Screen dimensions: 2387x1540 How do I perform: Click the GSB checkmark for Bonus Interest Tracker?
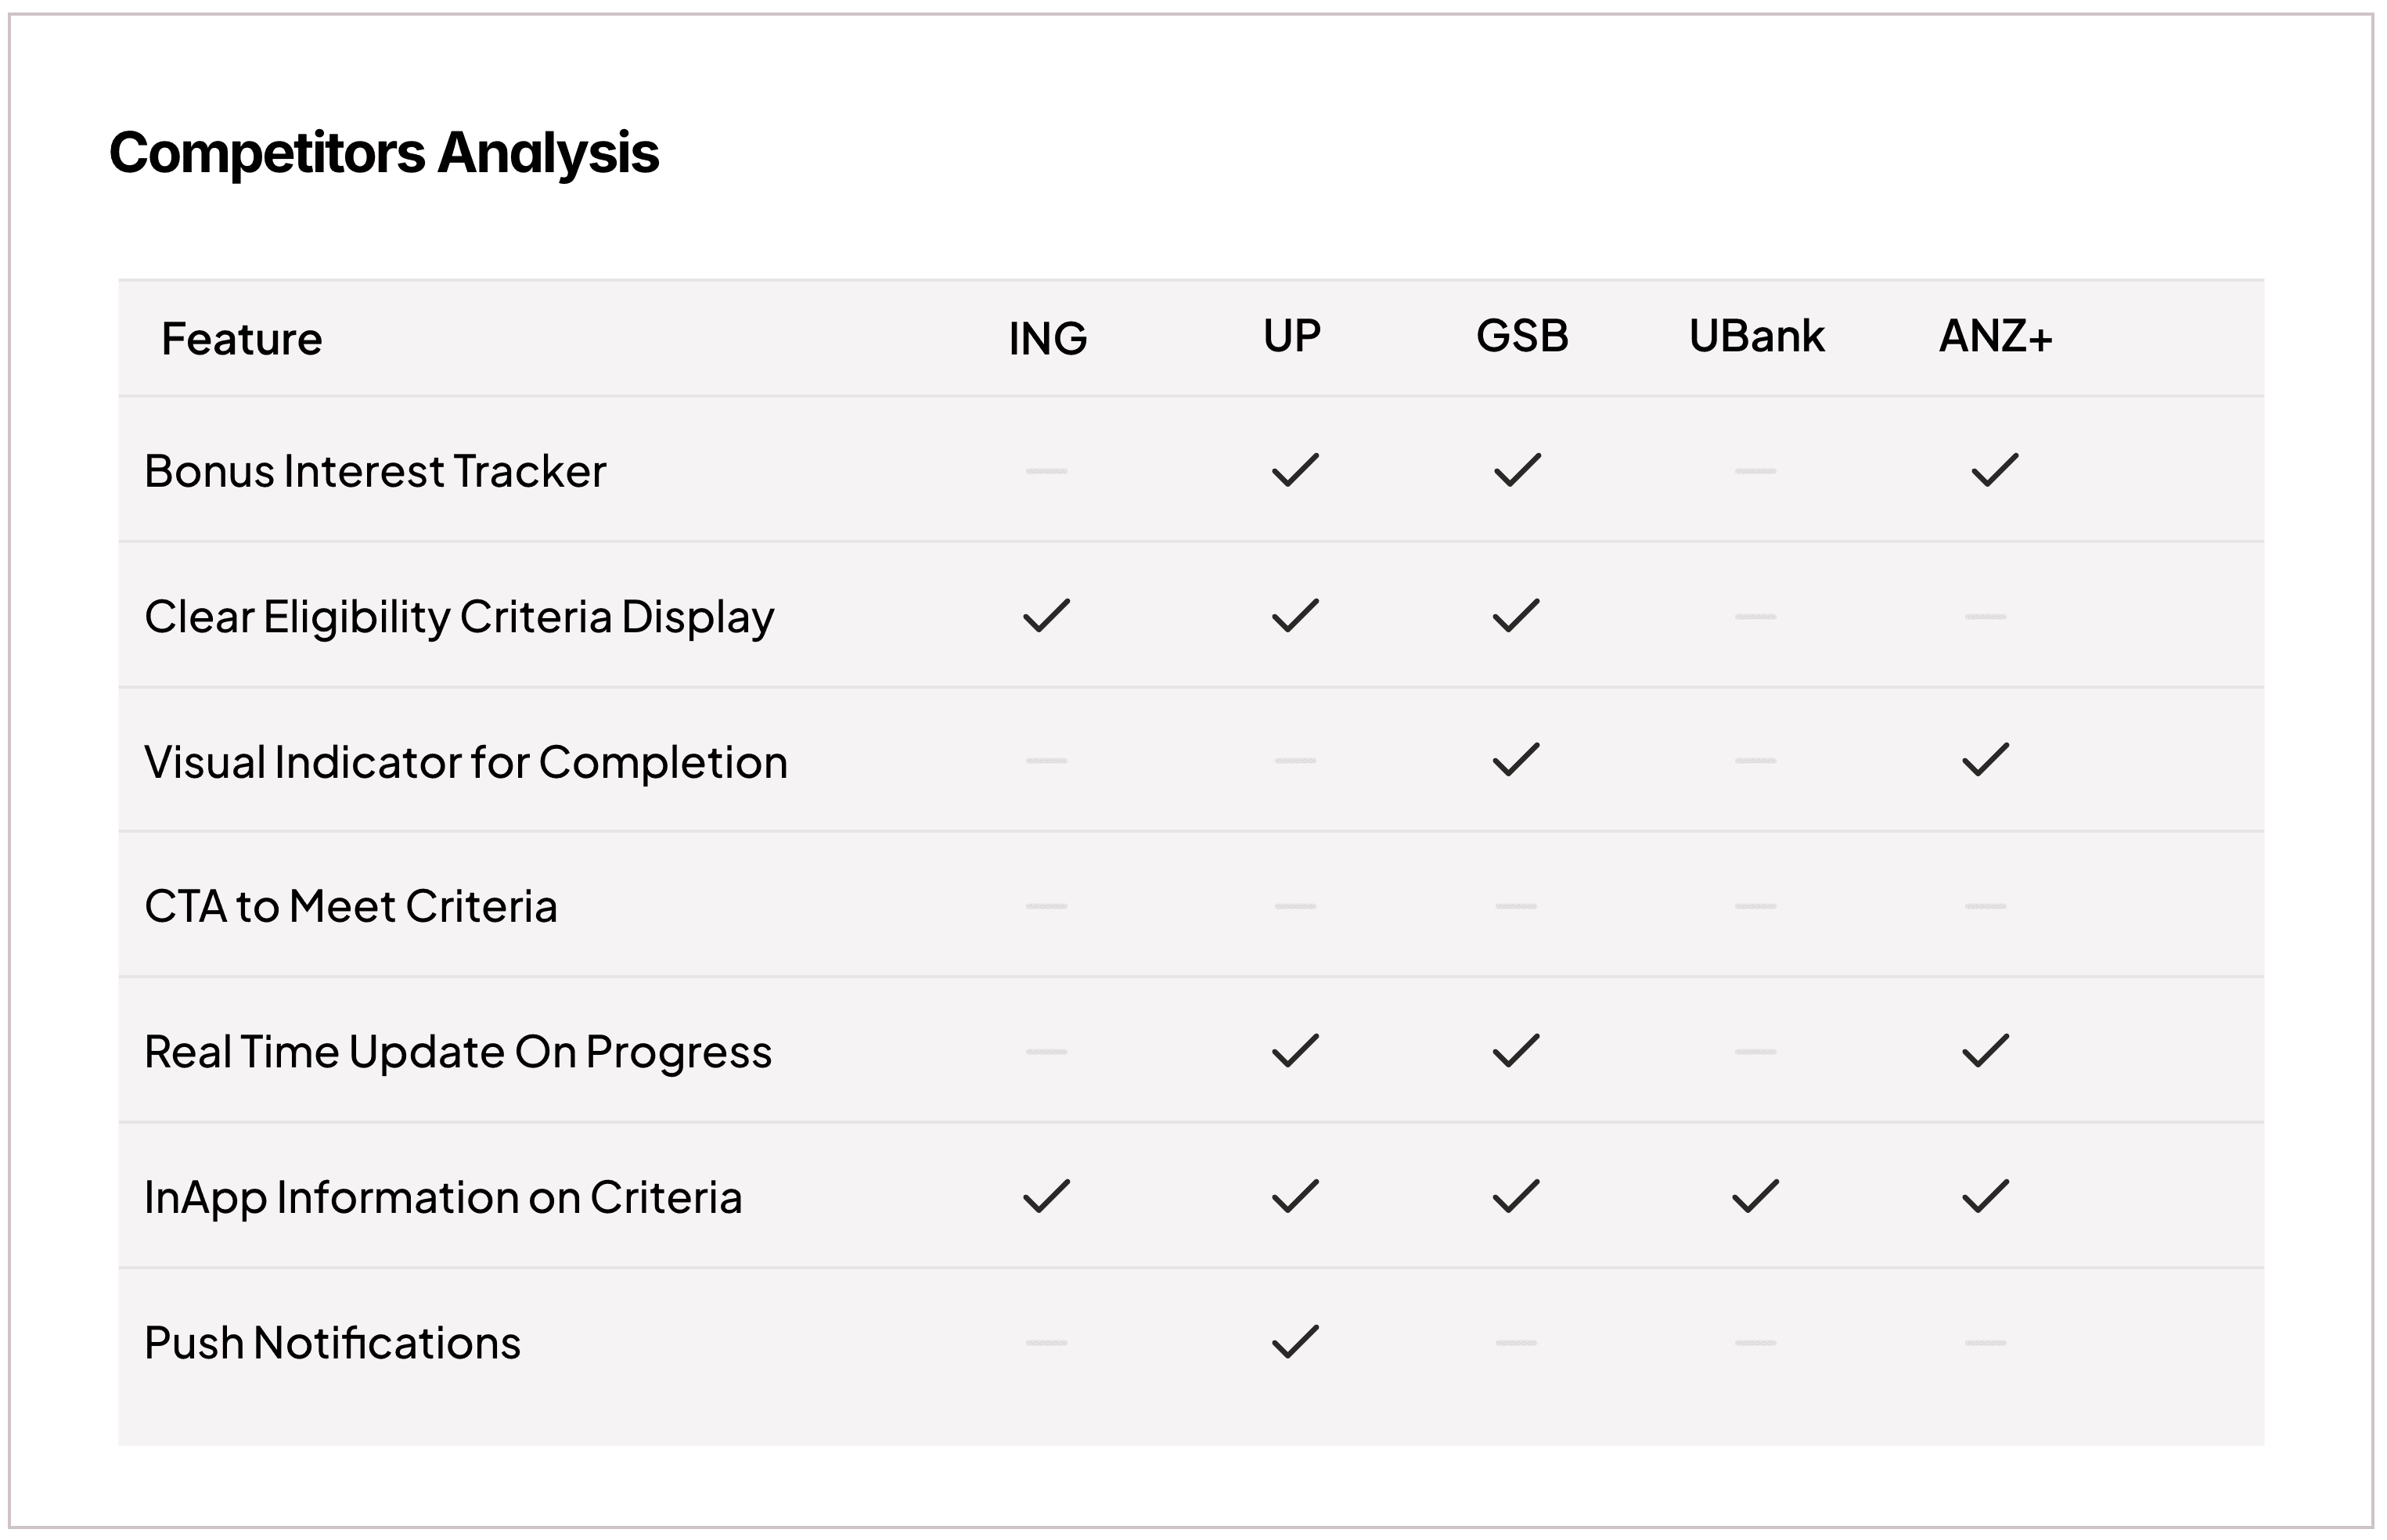pyautogui.click(x=1517, y=470)
